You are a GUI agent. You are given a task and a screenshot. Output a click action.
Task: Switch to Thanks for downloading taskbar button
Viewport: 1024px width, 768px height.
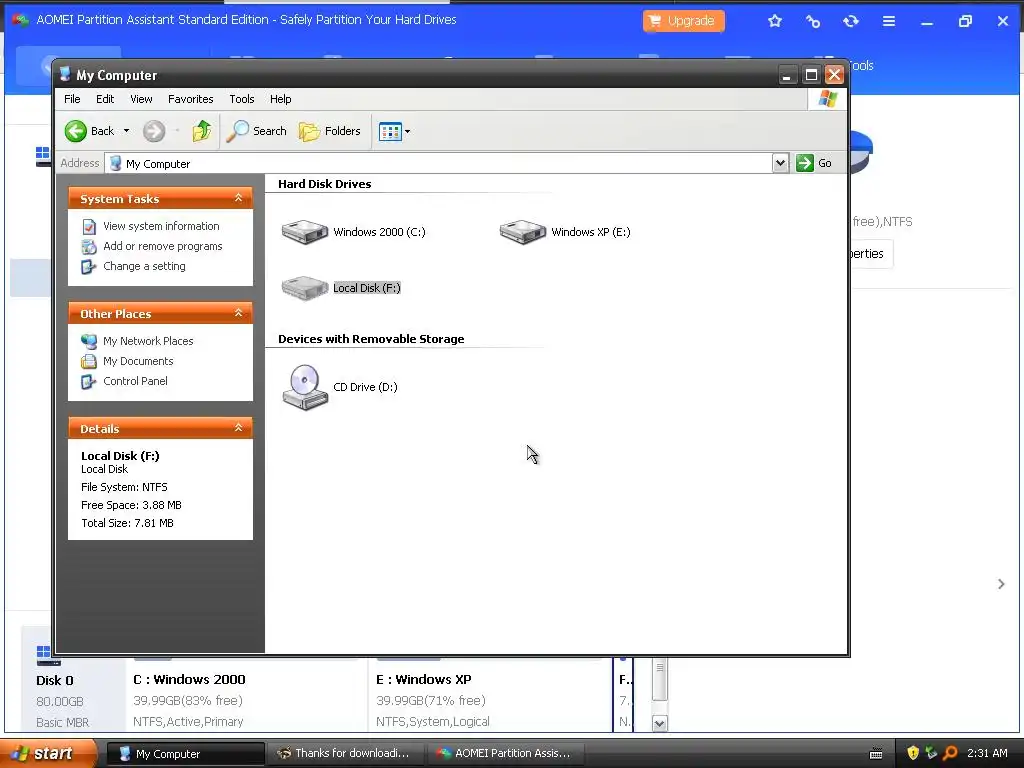pos(345,754)
